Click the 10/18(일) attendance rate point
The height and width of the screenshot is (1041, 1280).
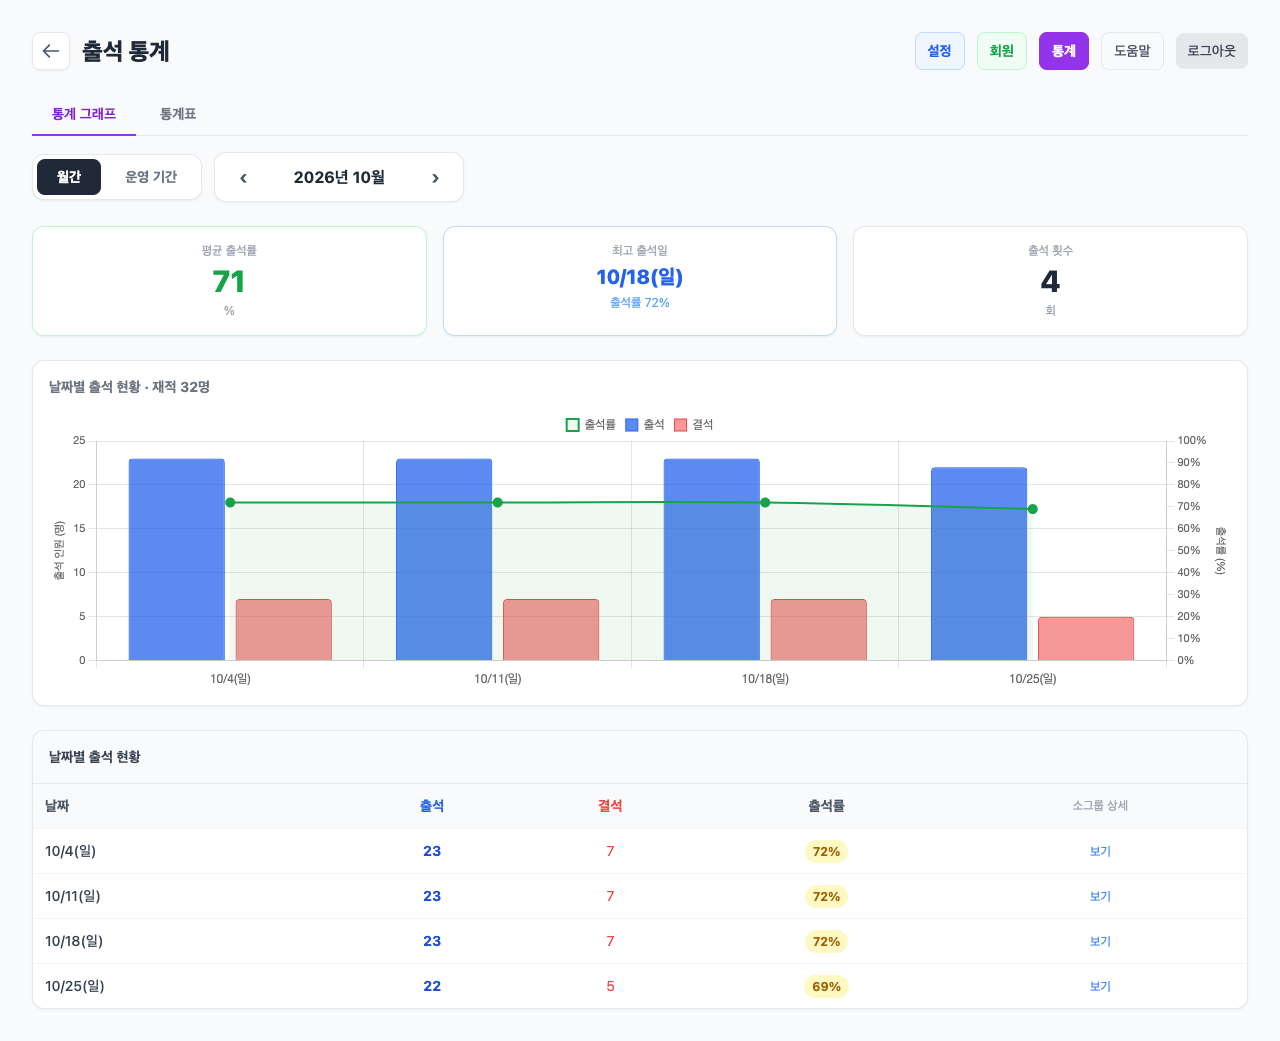pyautogui.click(x=765, y=503)
